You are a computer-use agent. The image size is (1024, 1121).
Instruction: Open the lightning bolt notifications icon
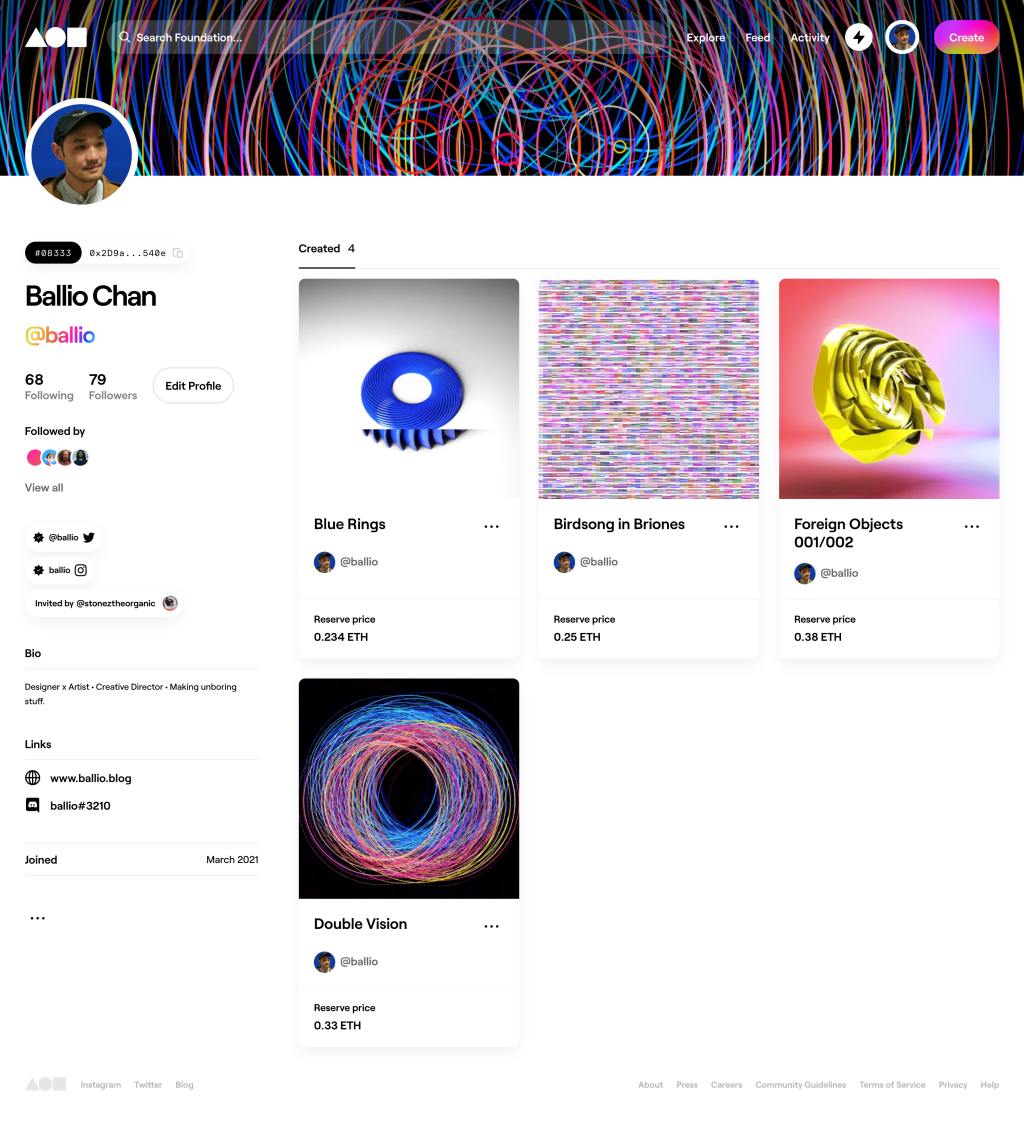858,37
